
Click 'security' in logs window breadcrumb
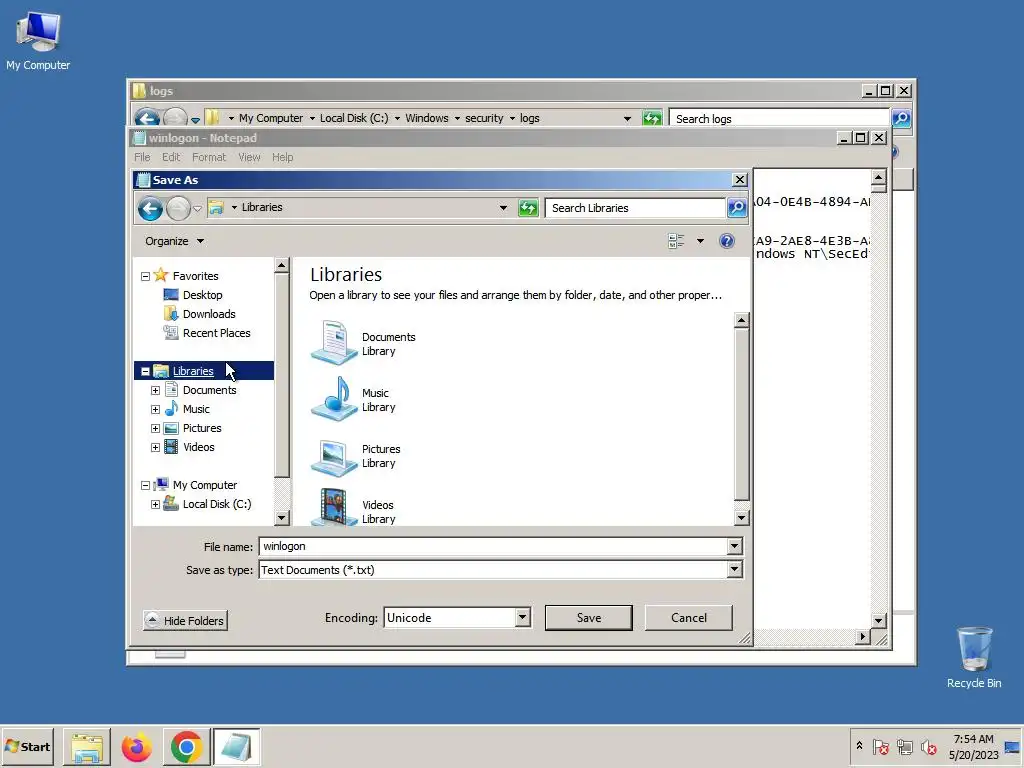(x=484, y=118)
